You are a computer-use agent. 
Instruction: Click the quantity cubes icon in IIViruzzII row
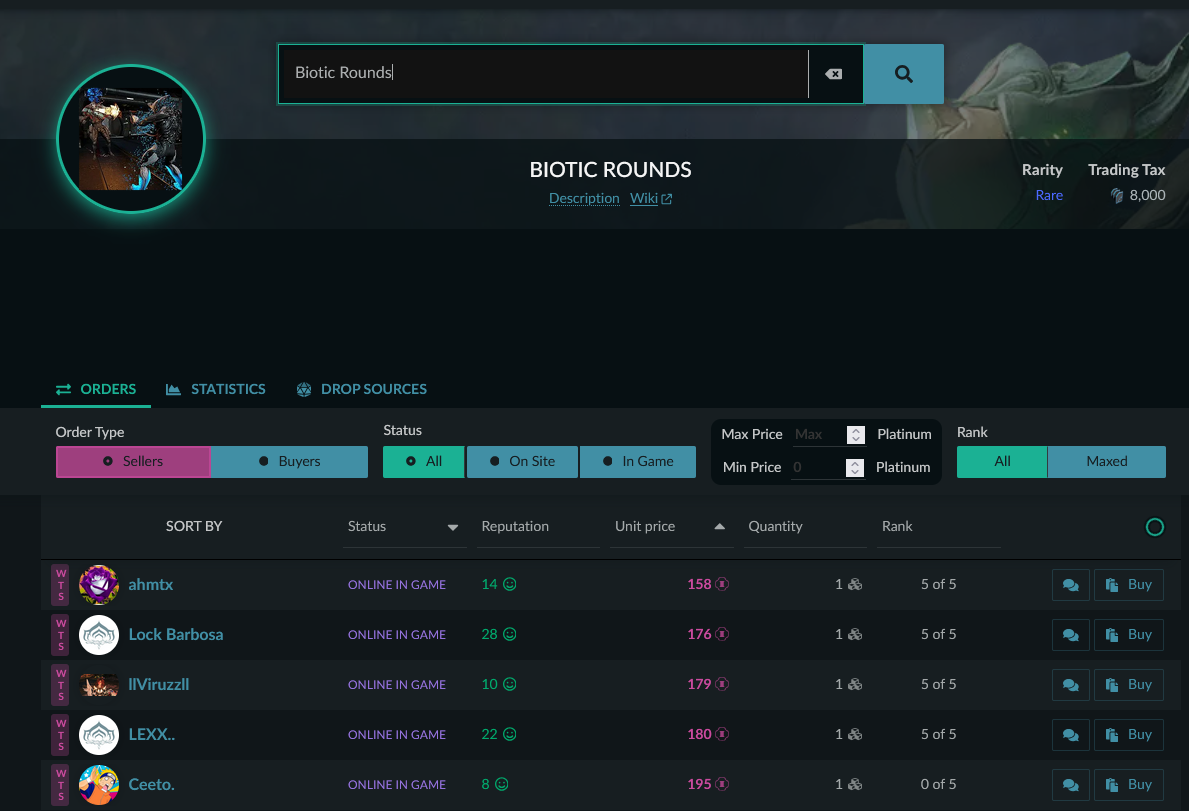coord(855,684)
